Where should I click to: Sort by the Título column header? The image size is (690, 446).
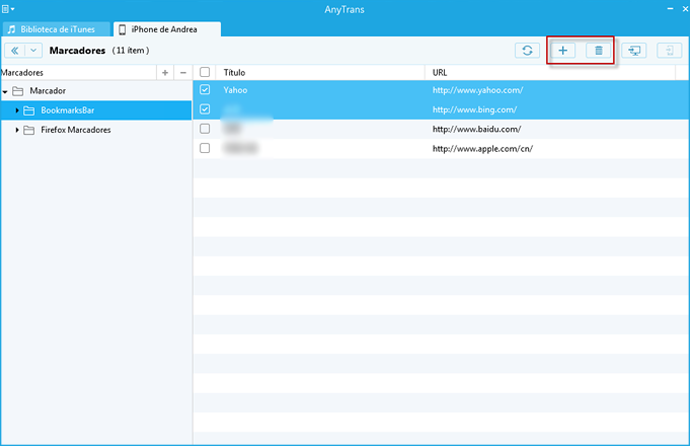pos(320,73)
